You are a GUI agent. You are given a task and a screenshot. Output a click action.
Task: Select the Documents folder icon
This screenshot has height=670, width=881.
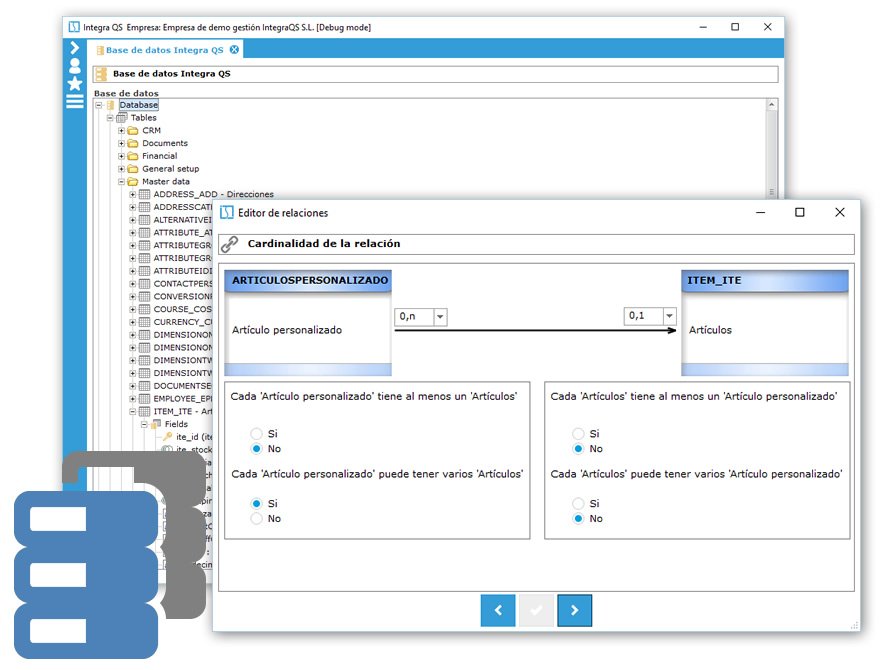pyautogui.click(x=133, y=143)
